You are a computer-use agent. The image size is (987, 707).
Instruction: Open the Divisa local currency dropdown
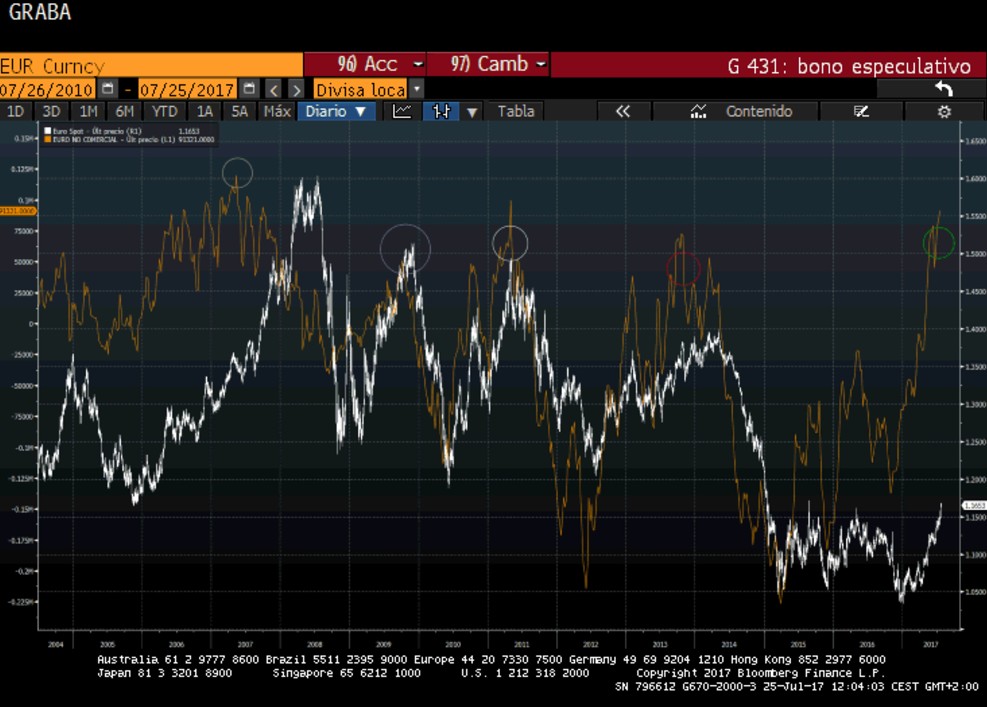tap(368, 89)
